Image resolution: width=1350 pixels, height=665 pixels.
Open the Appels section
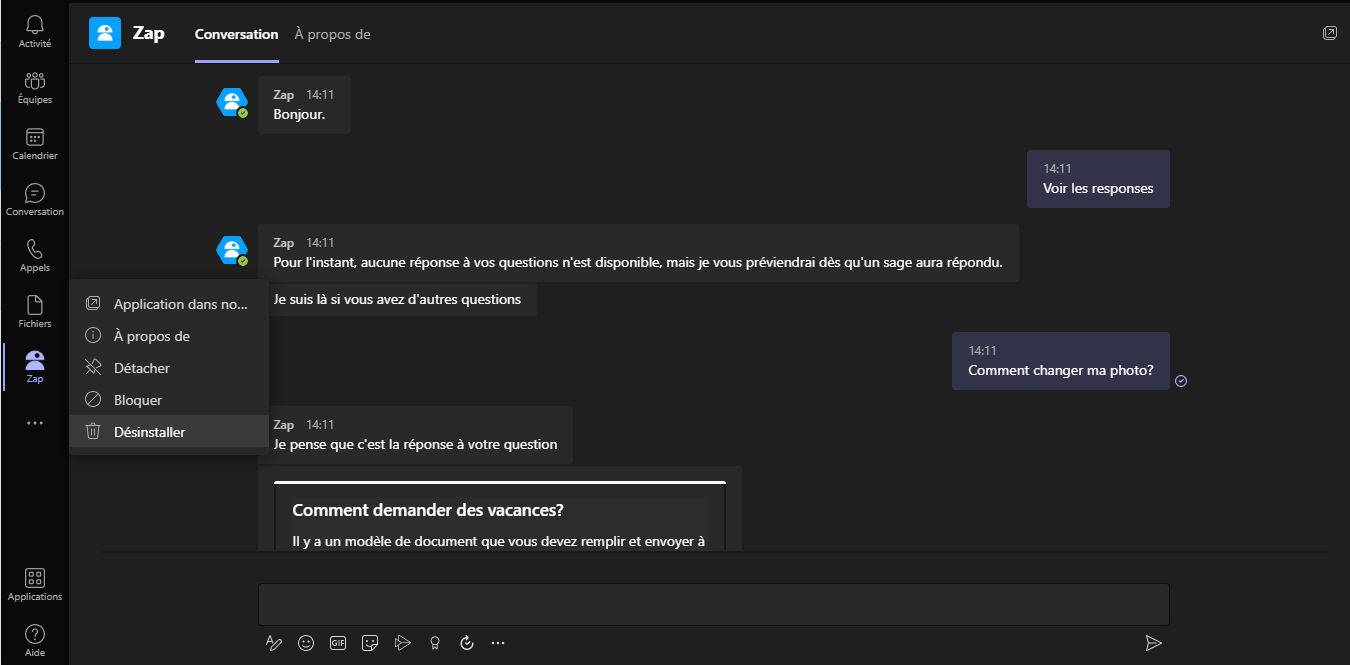pyautogui.click(x=35, y=255)
